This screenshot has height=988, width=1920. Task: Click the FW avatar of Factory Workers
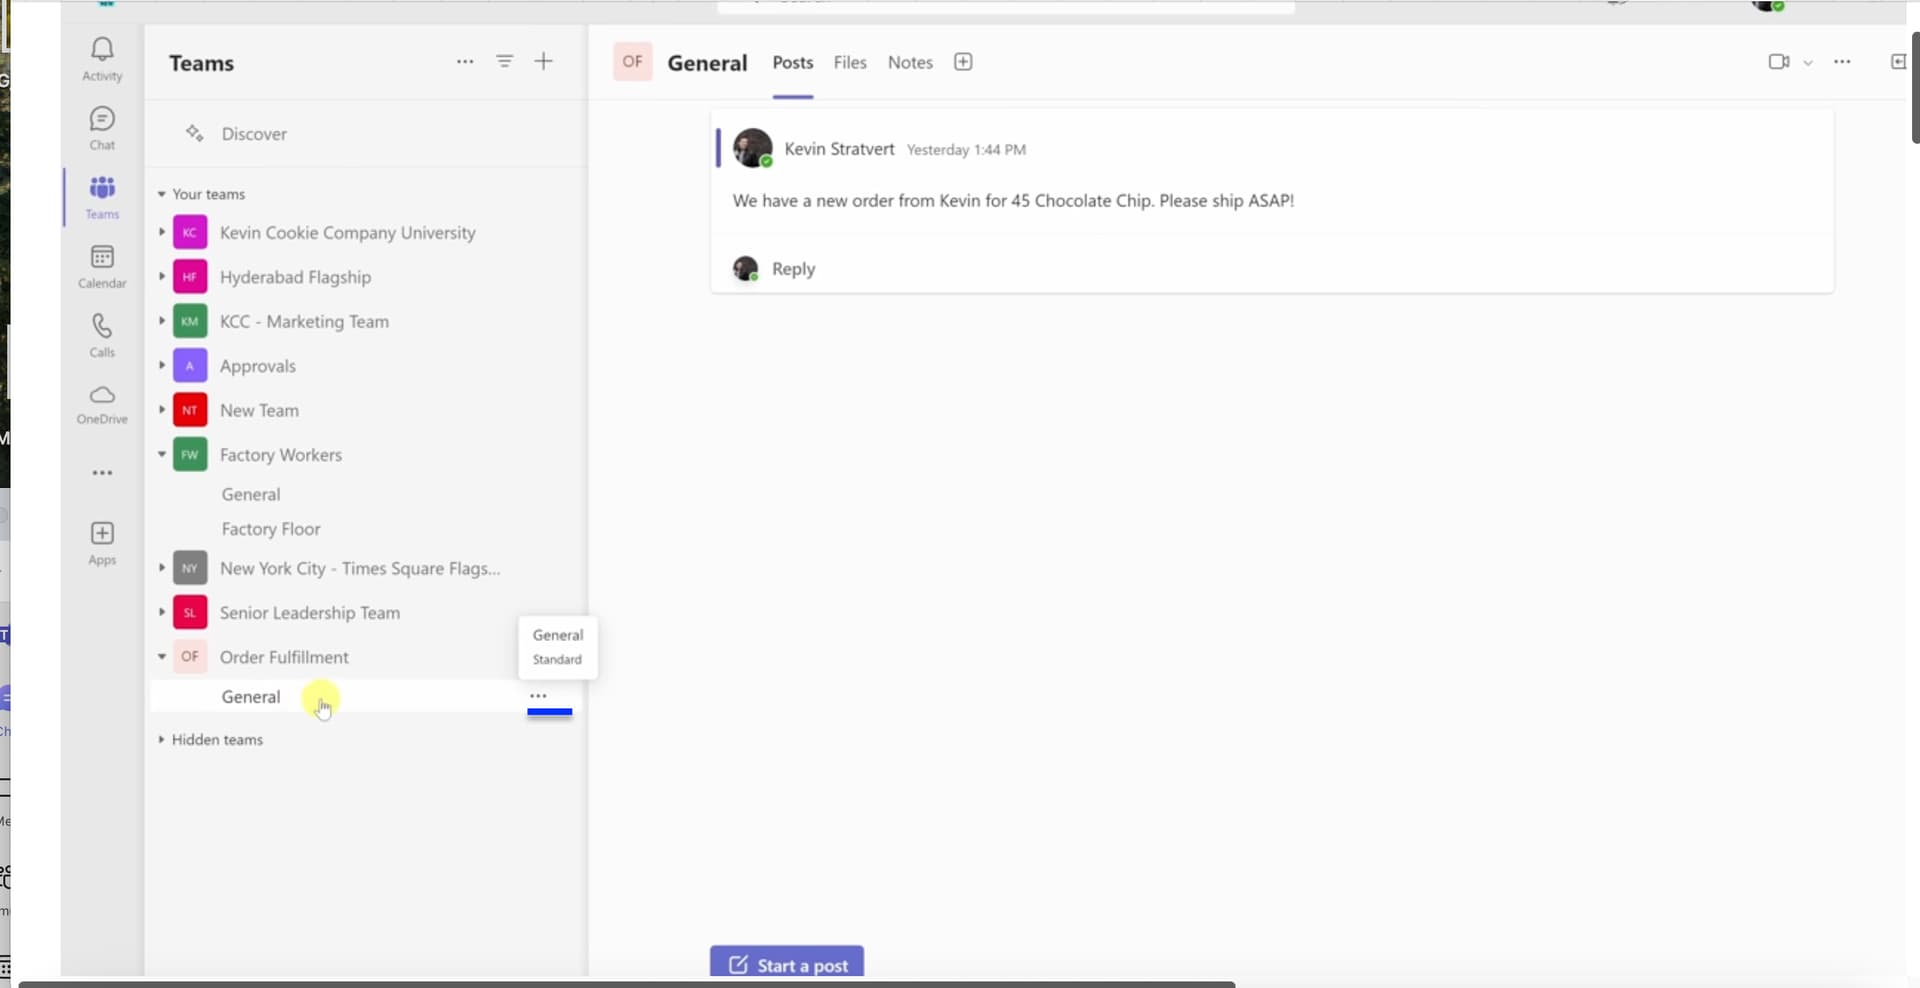[x=190, y=455]
